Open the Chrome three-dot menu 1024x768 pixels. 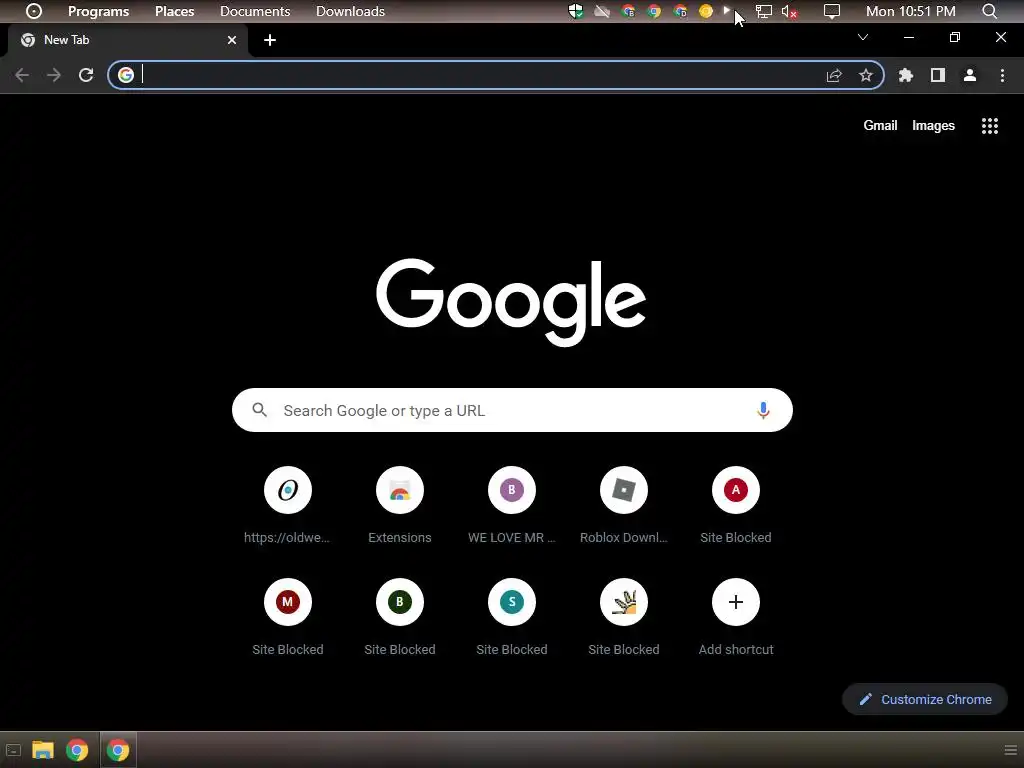(1002, 75)
